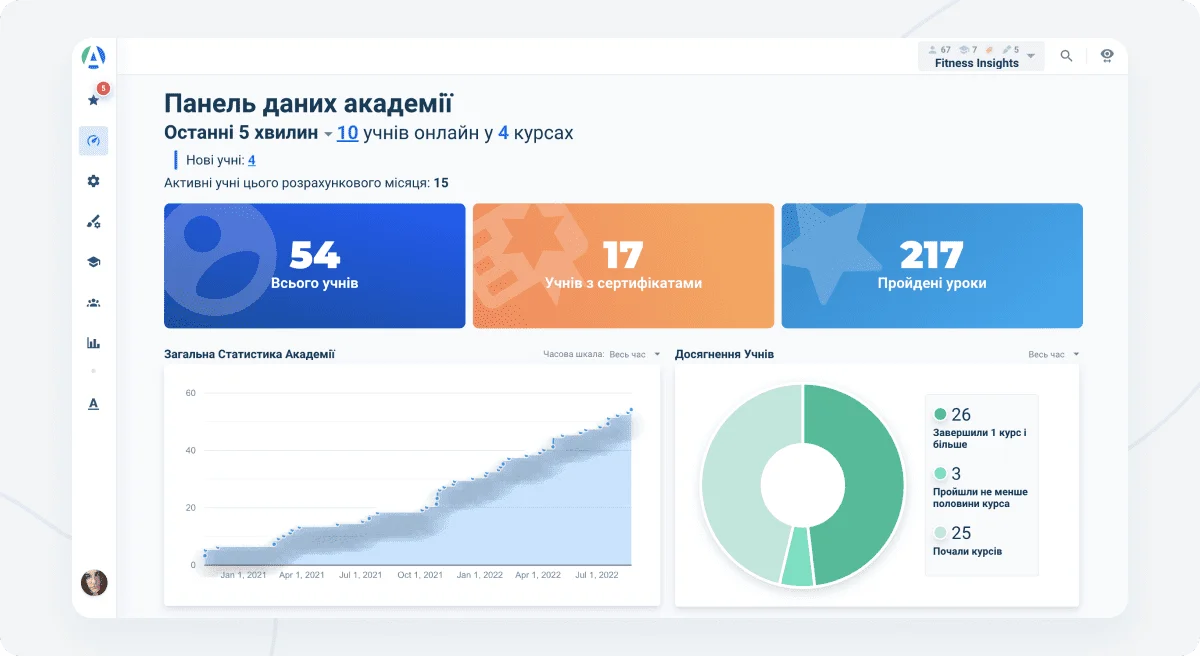Click the '25' started courses legend dot

(x=940, y=533)
